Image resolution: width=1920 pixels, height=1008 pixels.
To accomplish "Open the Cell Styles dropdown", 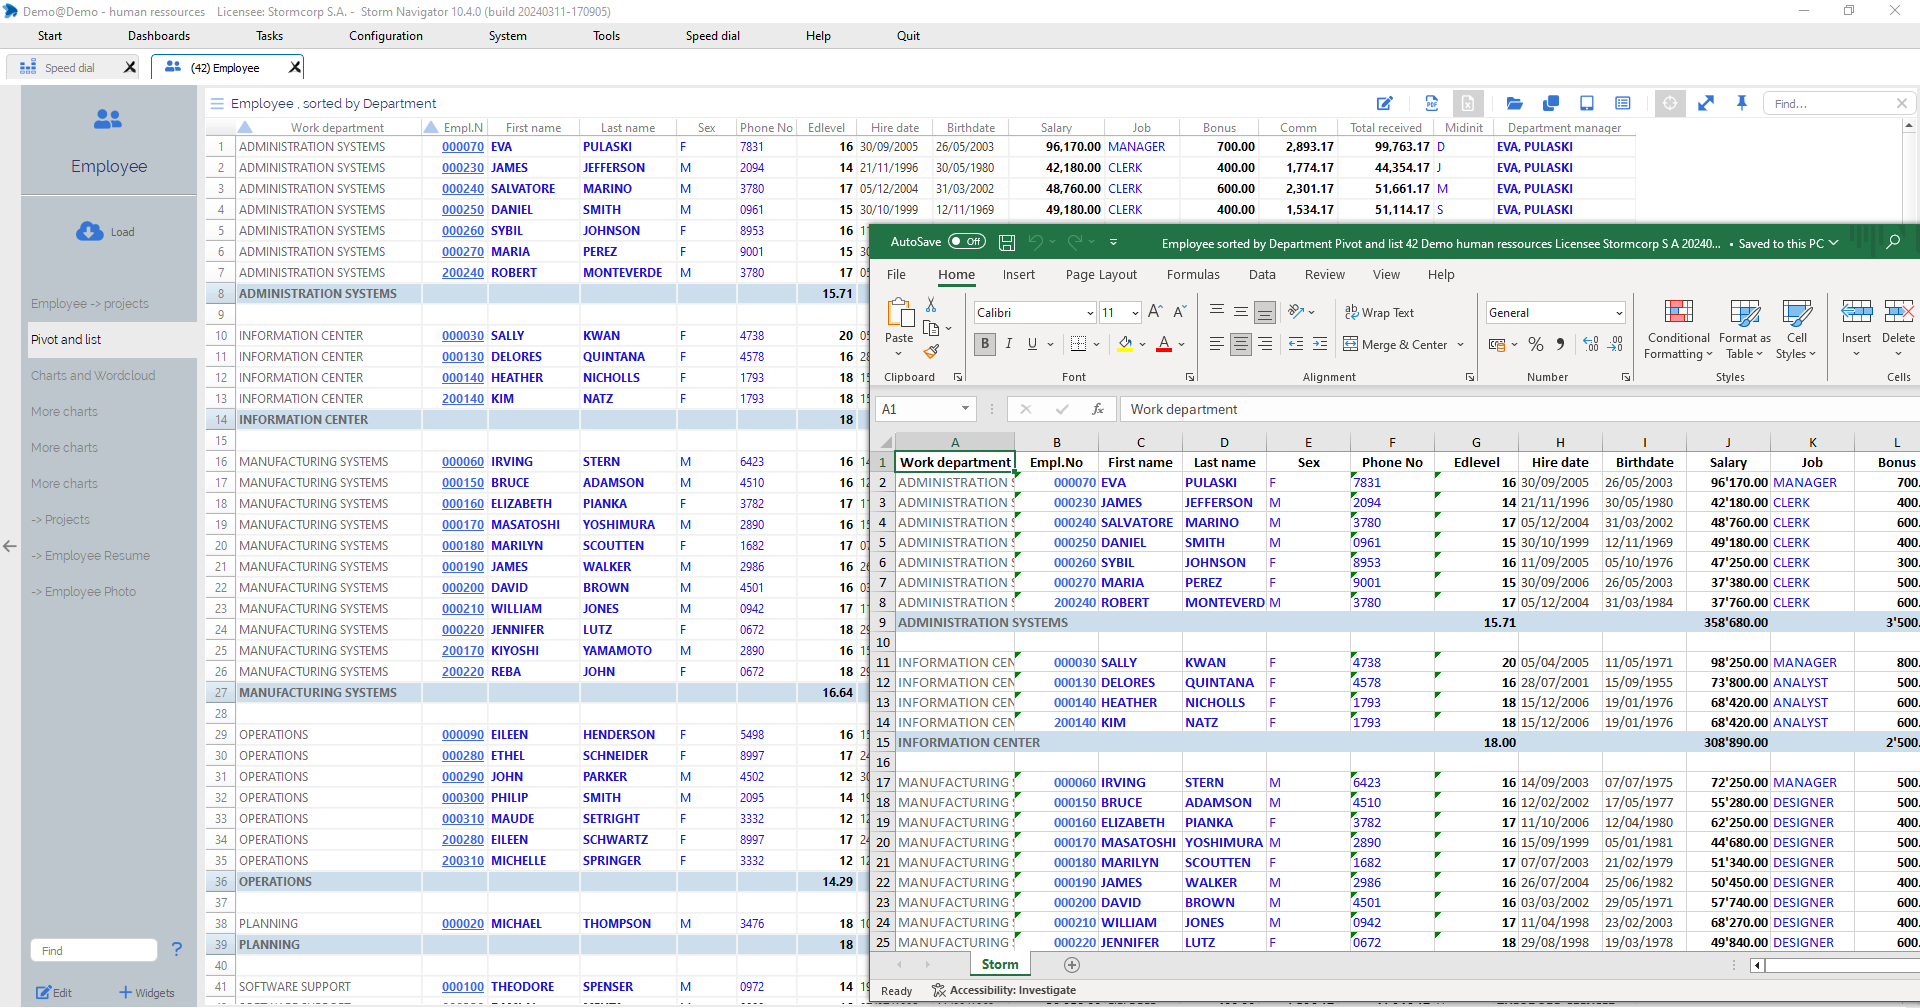I will point(1796,331).
